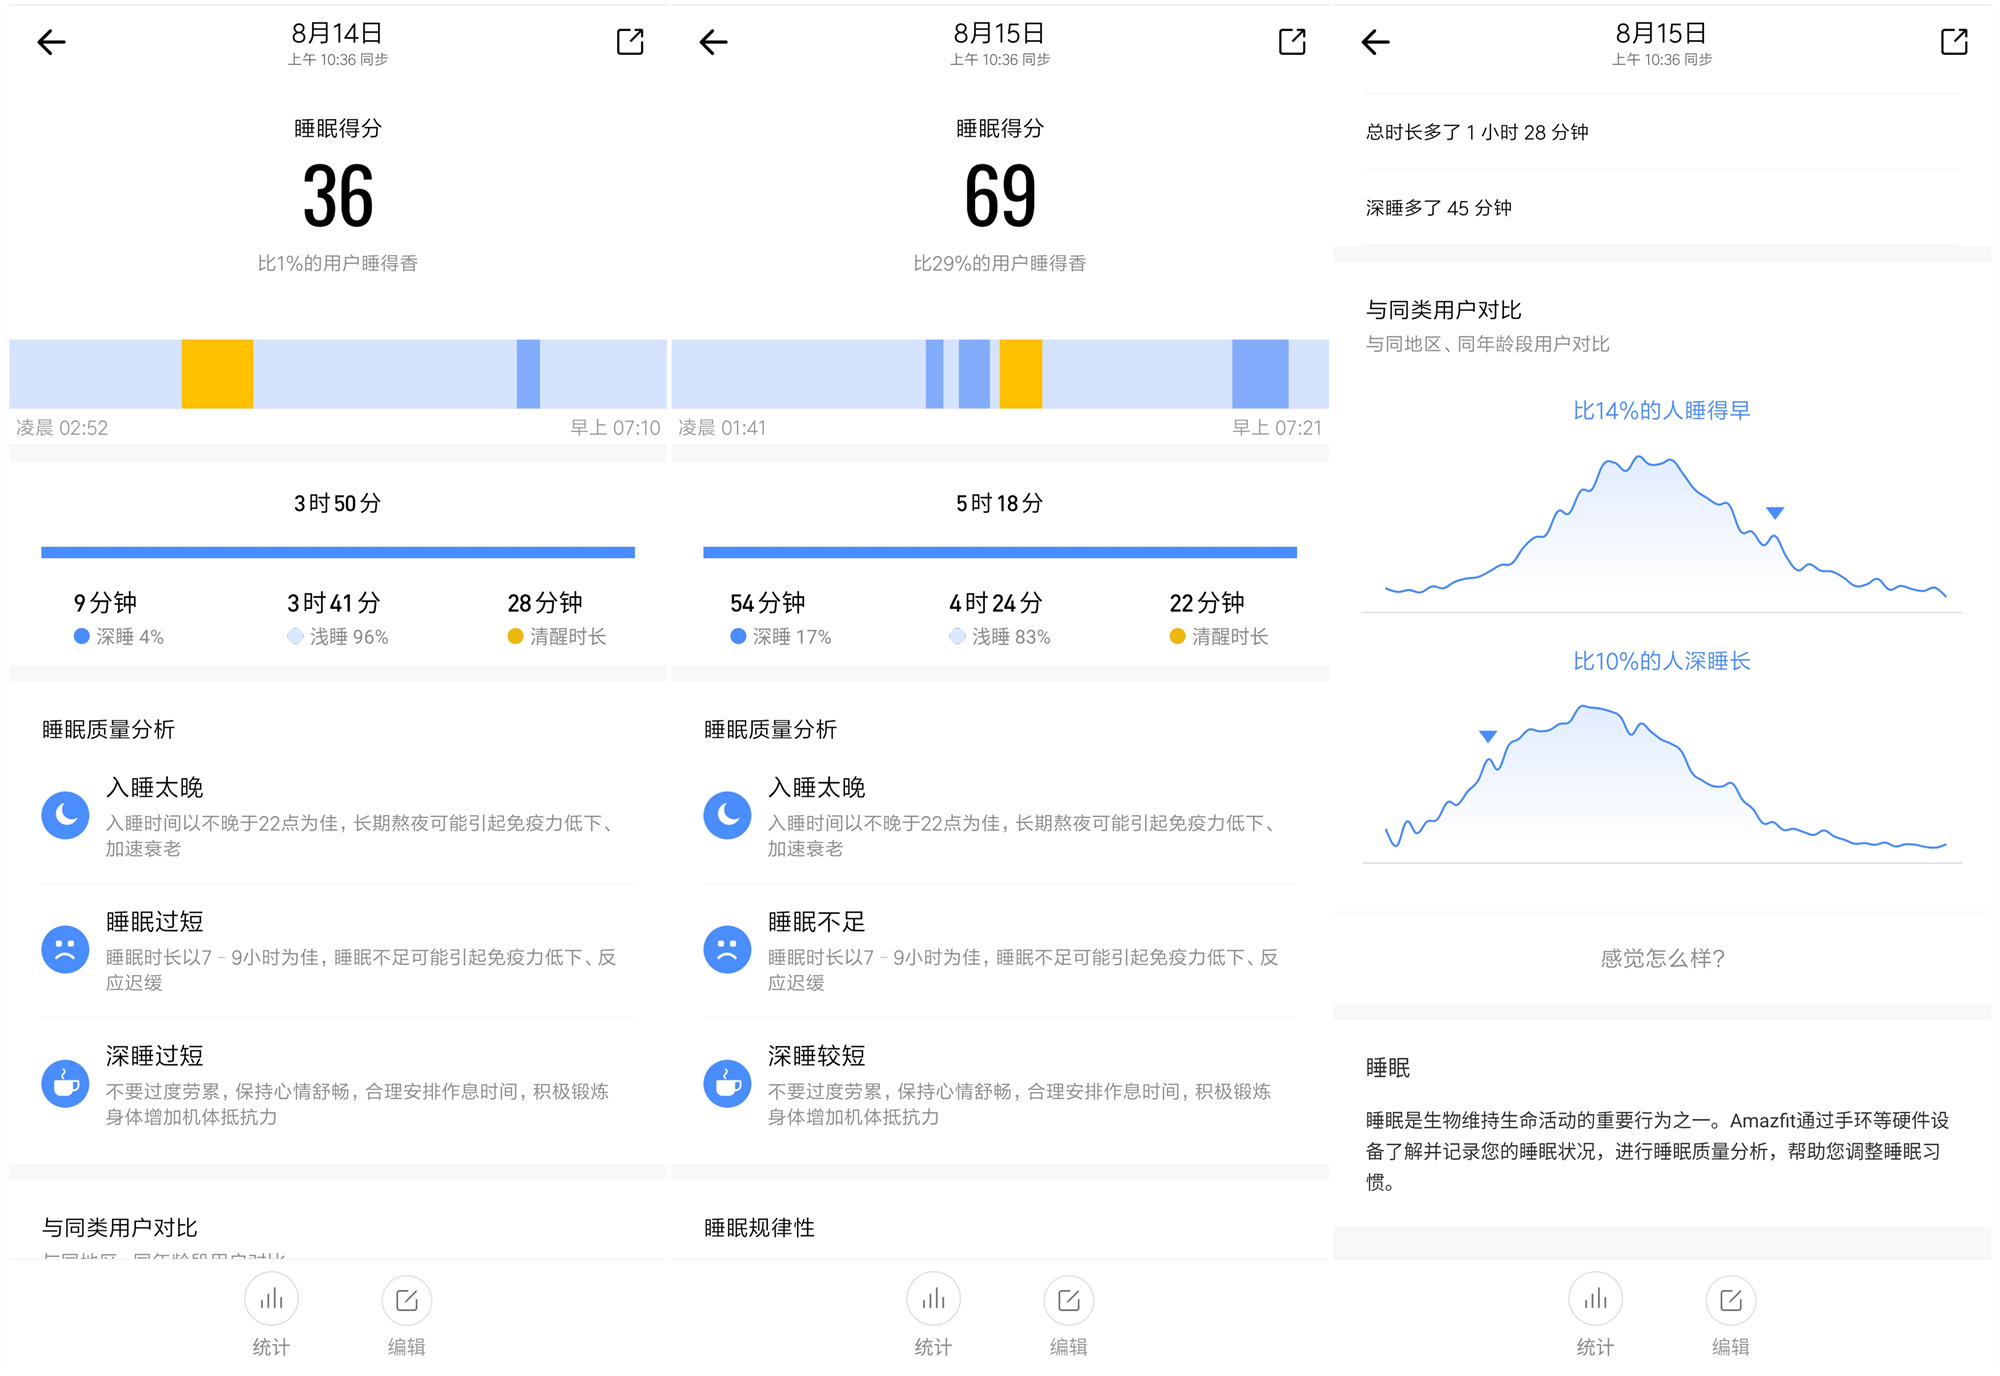Open the 比14%的人睡得早 comparison detail
The width and height of the screenshot is (2000, 1376).
click(x=1659, y=409)
